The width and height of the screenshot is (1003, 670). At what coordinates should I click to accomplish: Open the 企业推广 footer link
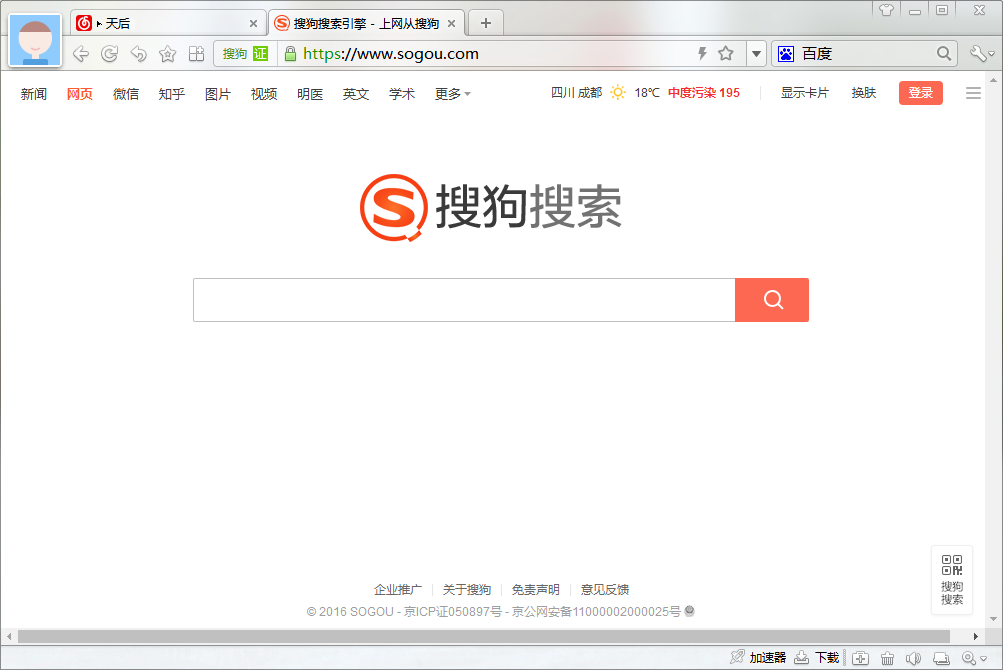398,589
